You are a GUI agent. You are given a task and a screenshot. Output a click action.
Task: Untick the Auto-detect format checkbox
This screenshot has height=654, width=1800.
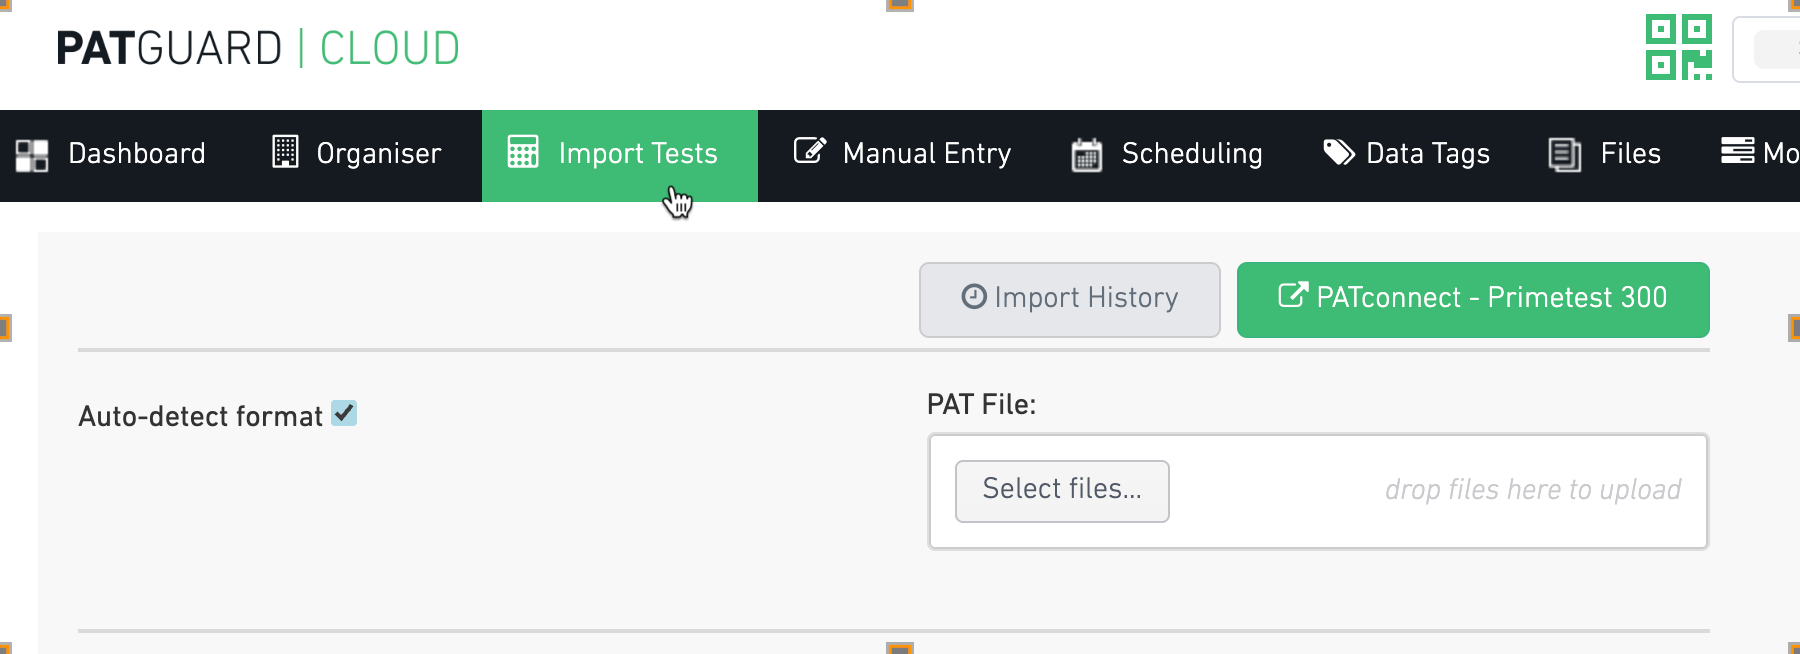point(344,413)
